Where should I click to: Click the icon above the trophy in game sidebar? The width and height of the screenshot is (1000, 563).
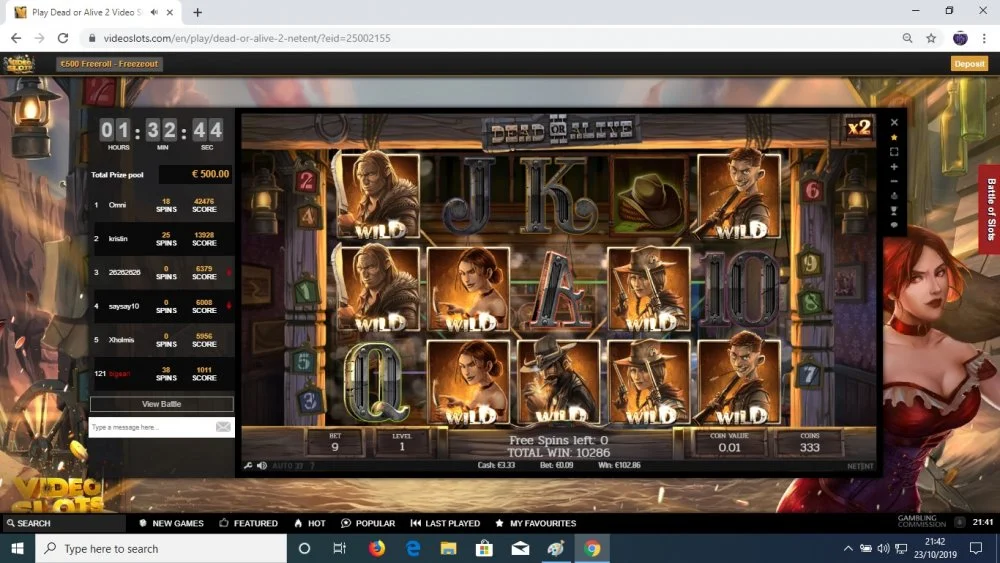[x=894, y=196]
